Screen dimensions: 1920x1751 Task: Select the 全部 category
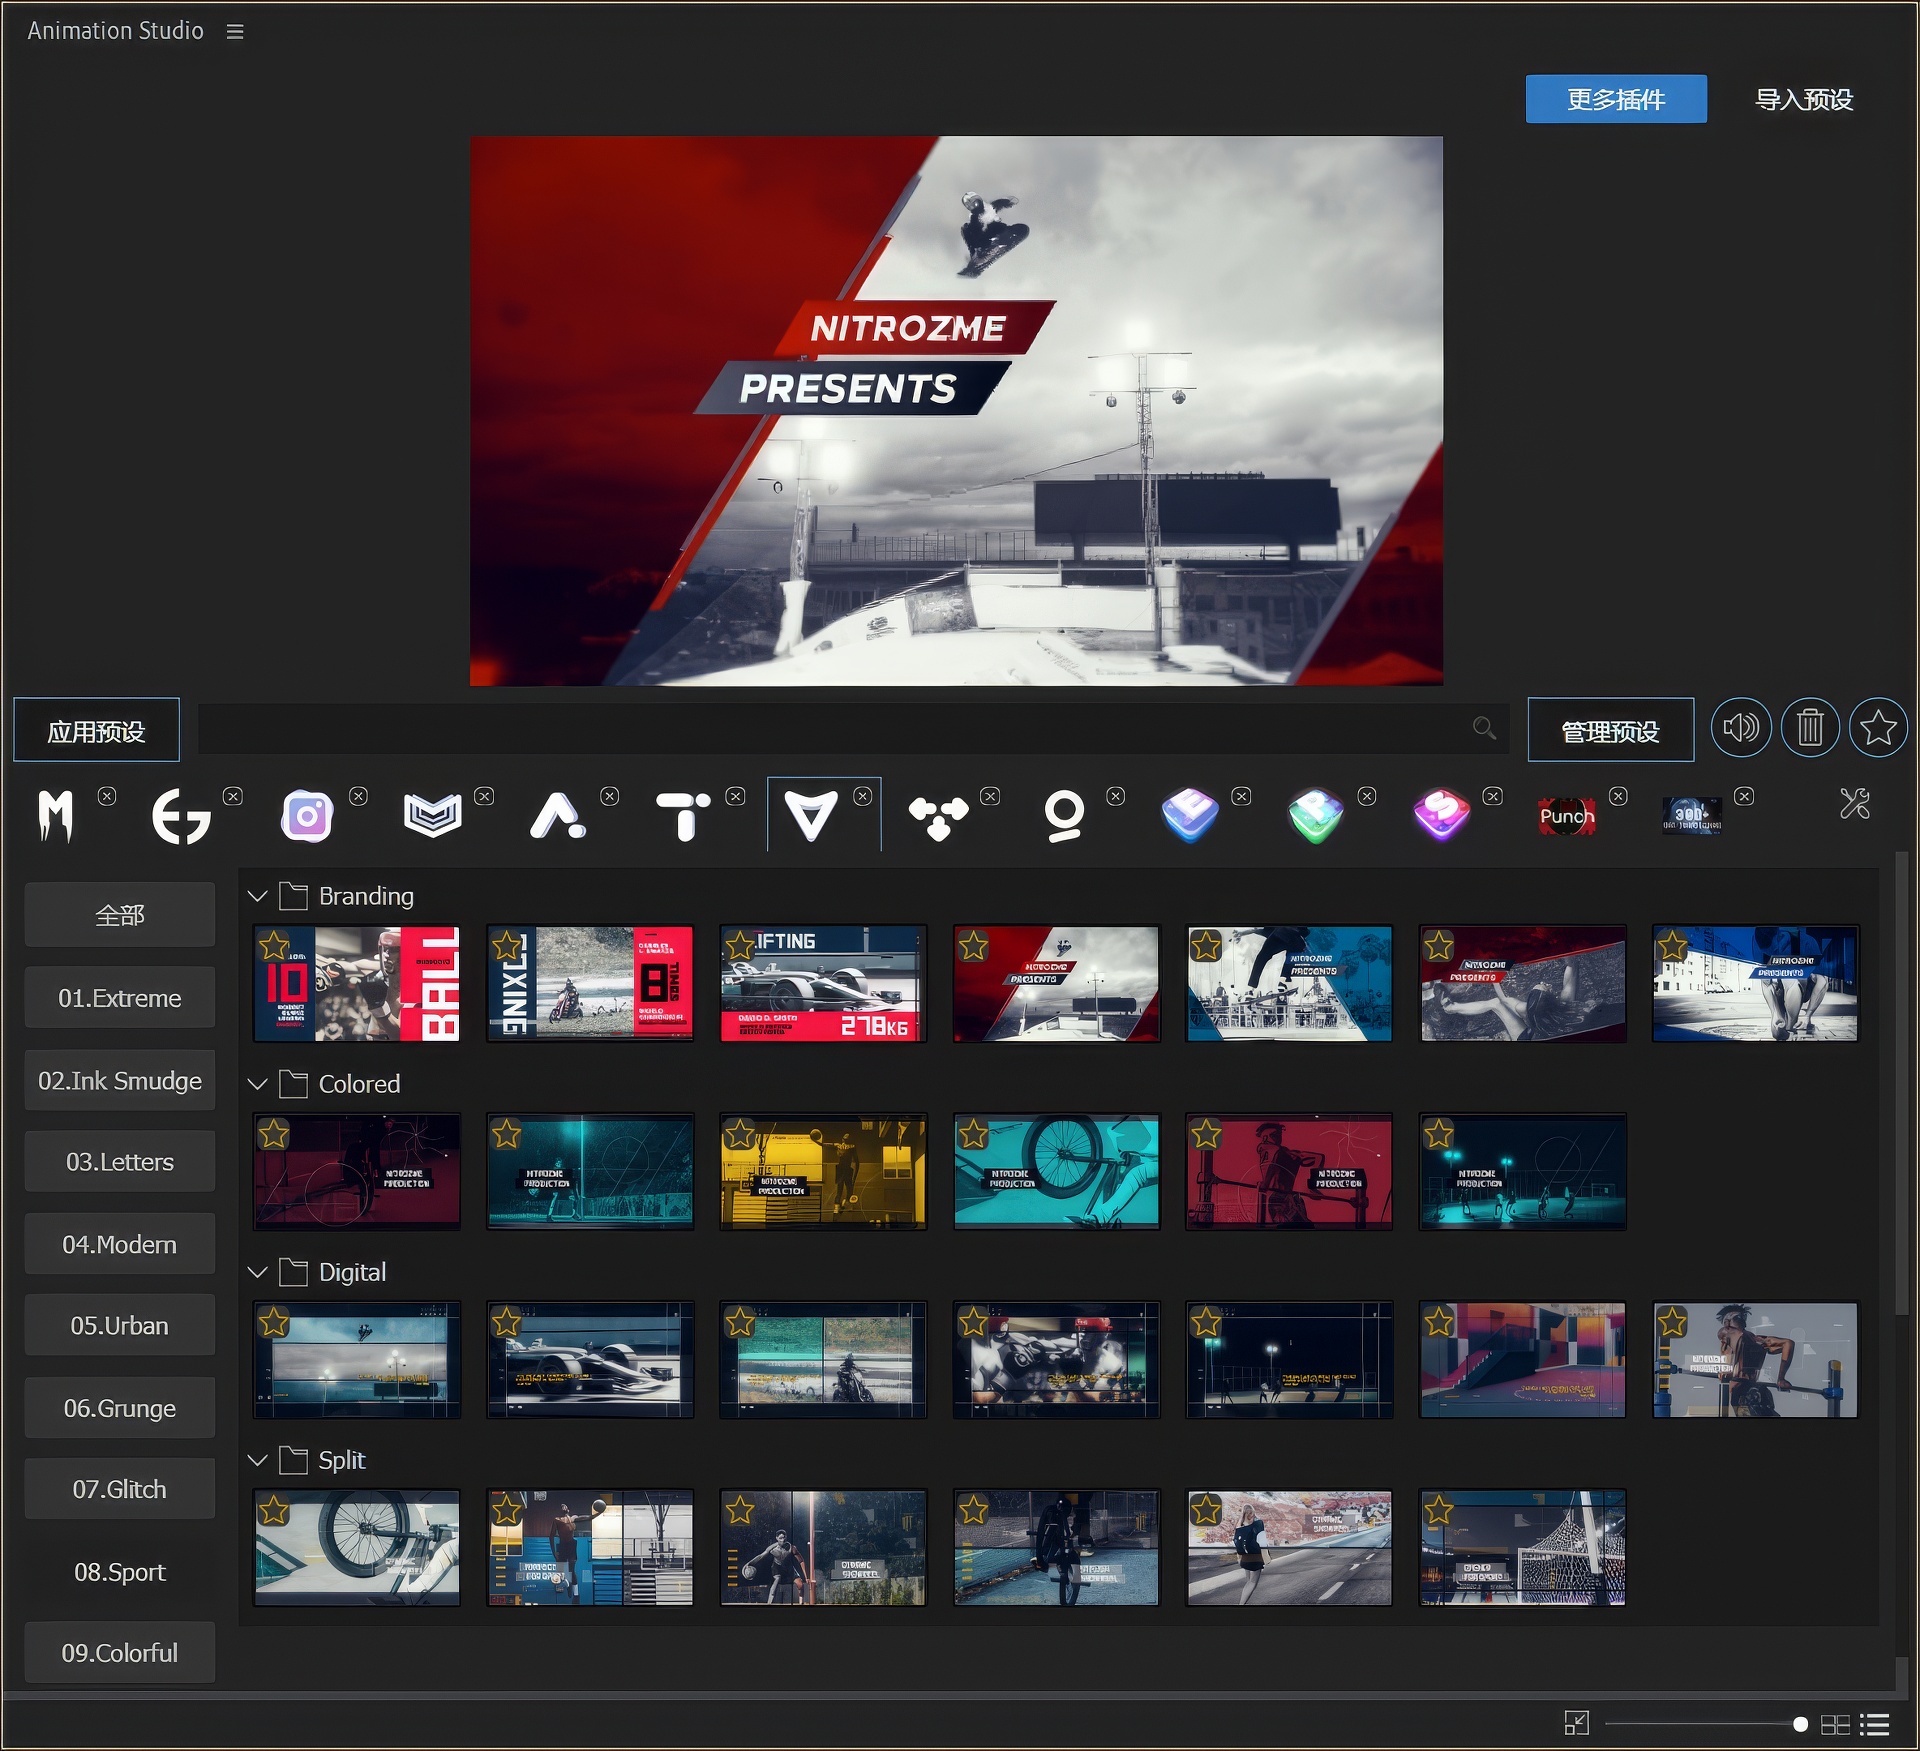coord(120,914)
